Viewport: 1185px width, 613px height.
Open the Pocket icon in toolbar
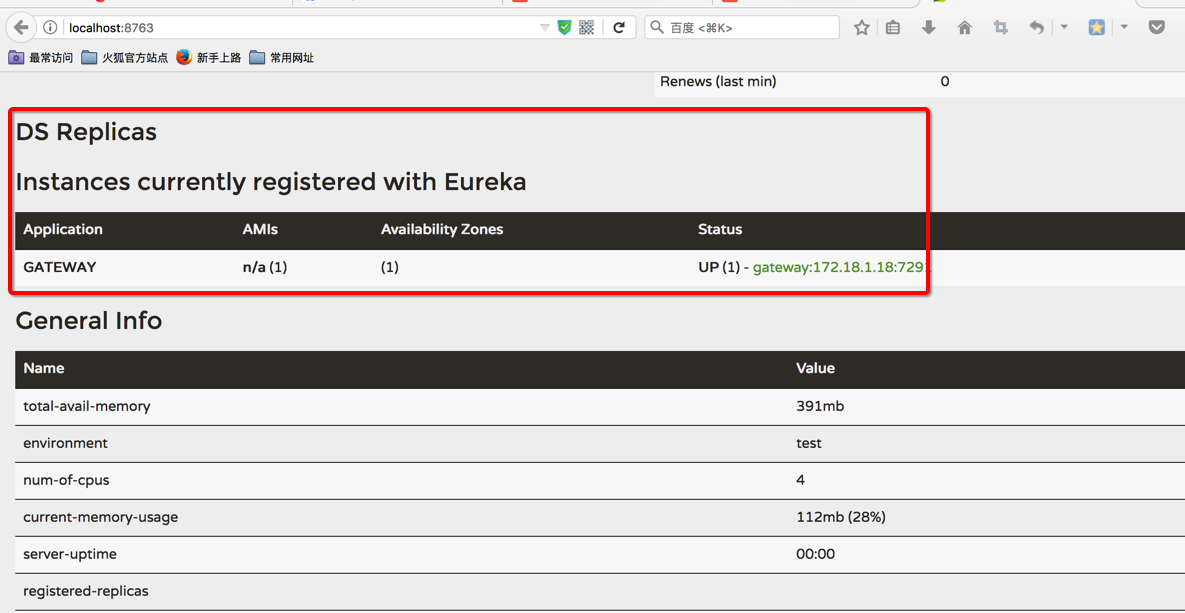(1157, 28)
